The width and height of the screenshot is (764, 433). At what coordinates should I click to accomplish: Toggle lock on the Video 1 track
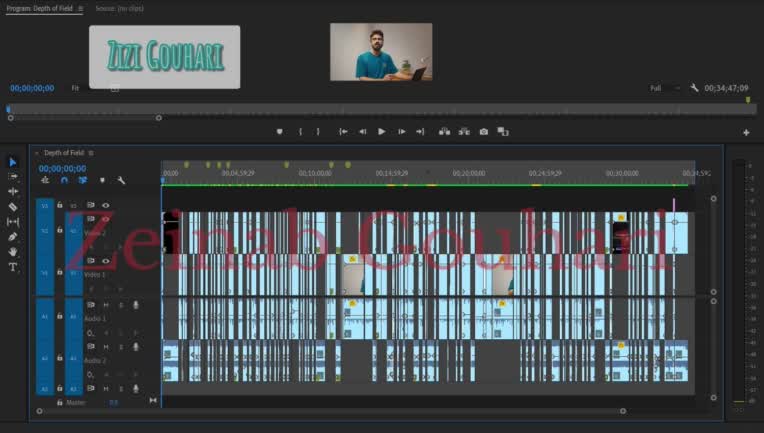(59, 272)
